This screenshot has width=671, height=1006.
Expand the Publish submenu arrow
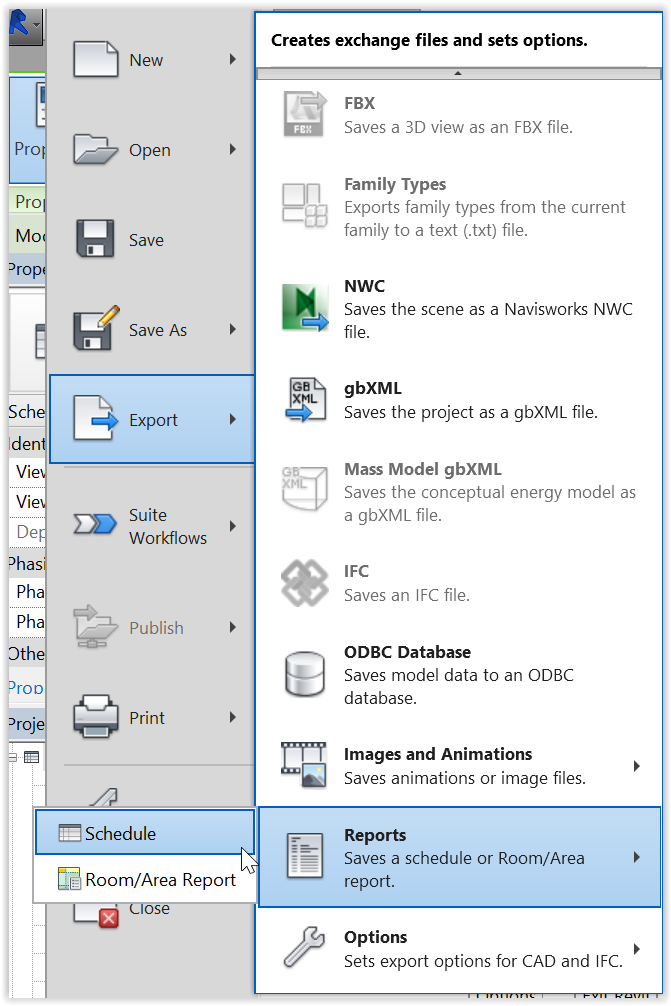[x=233, y=627]
